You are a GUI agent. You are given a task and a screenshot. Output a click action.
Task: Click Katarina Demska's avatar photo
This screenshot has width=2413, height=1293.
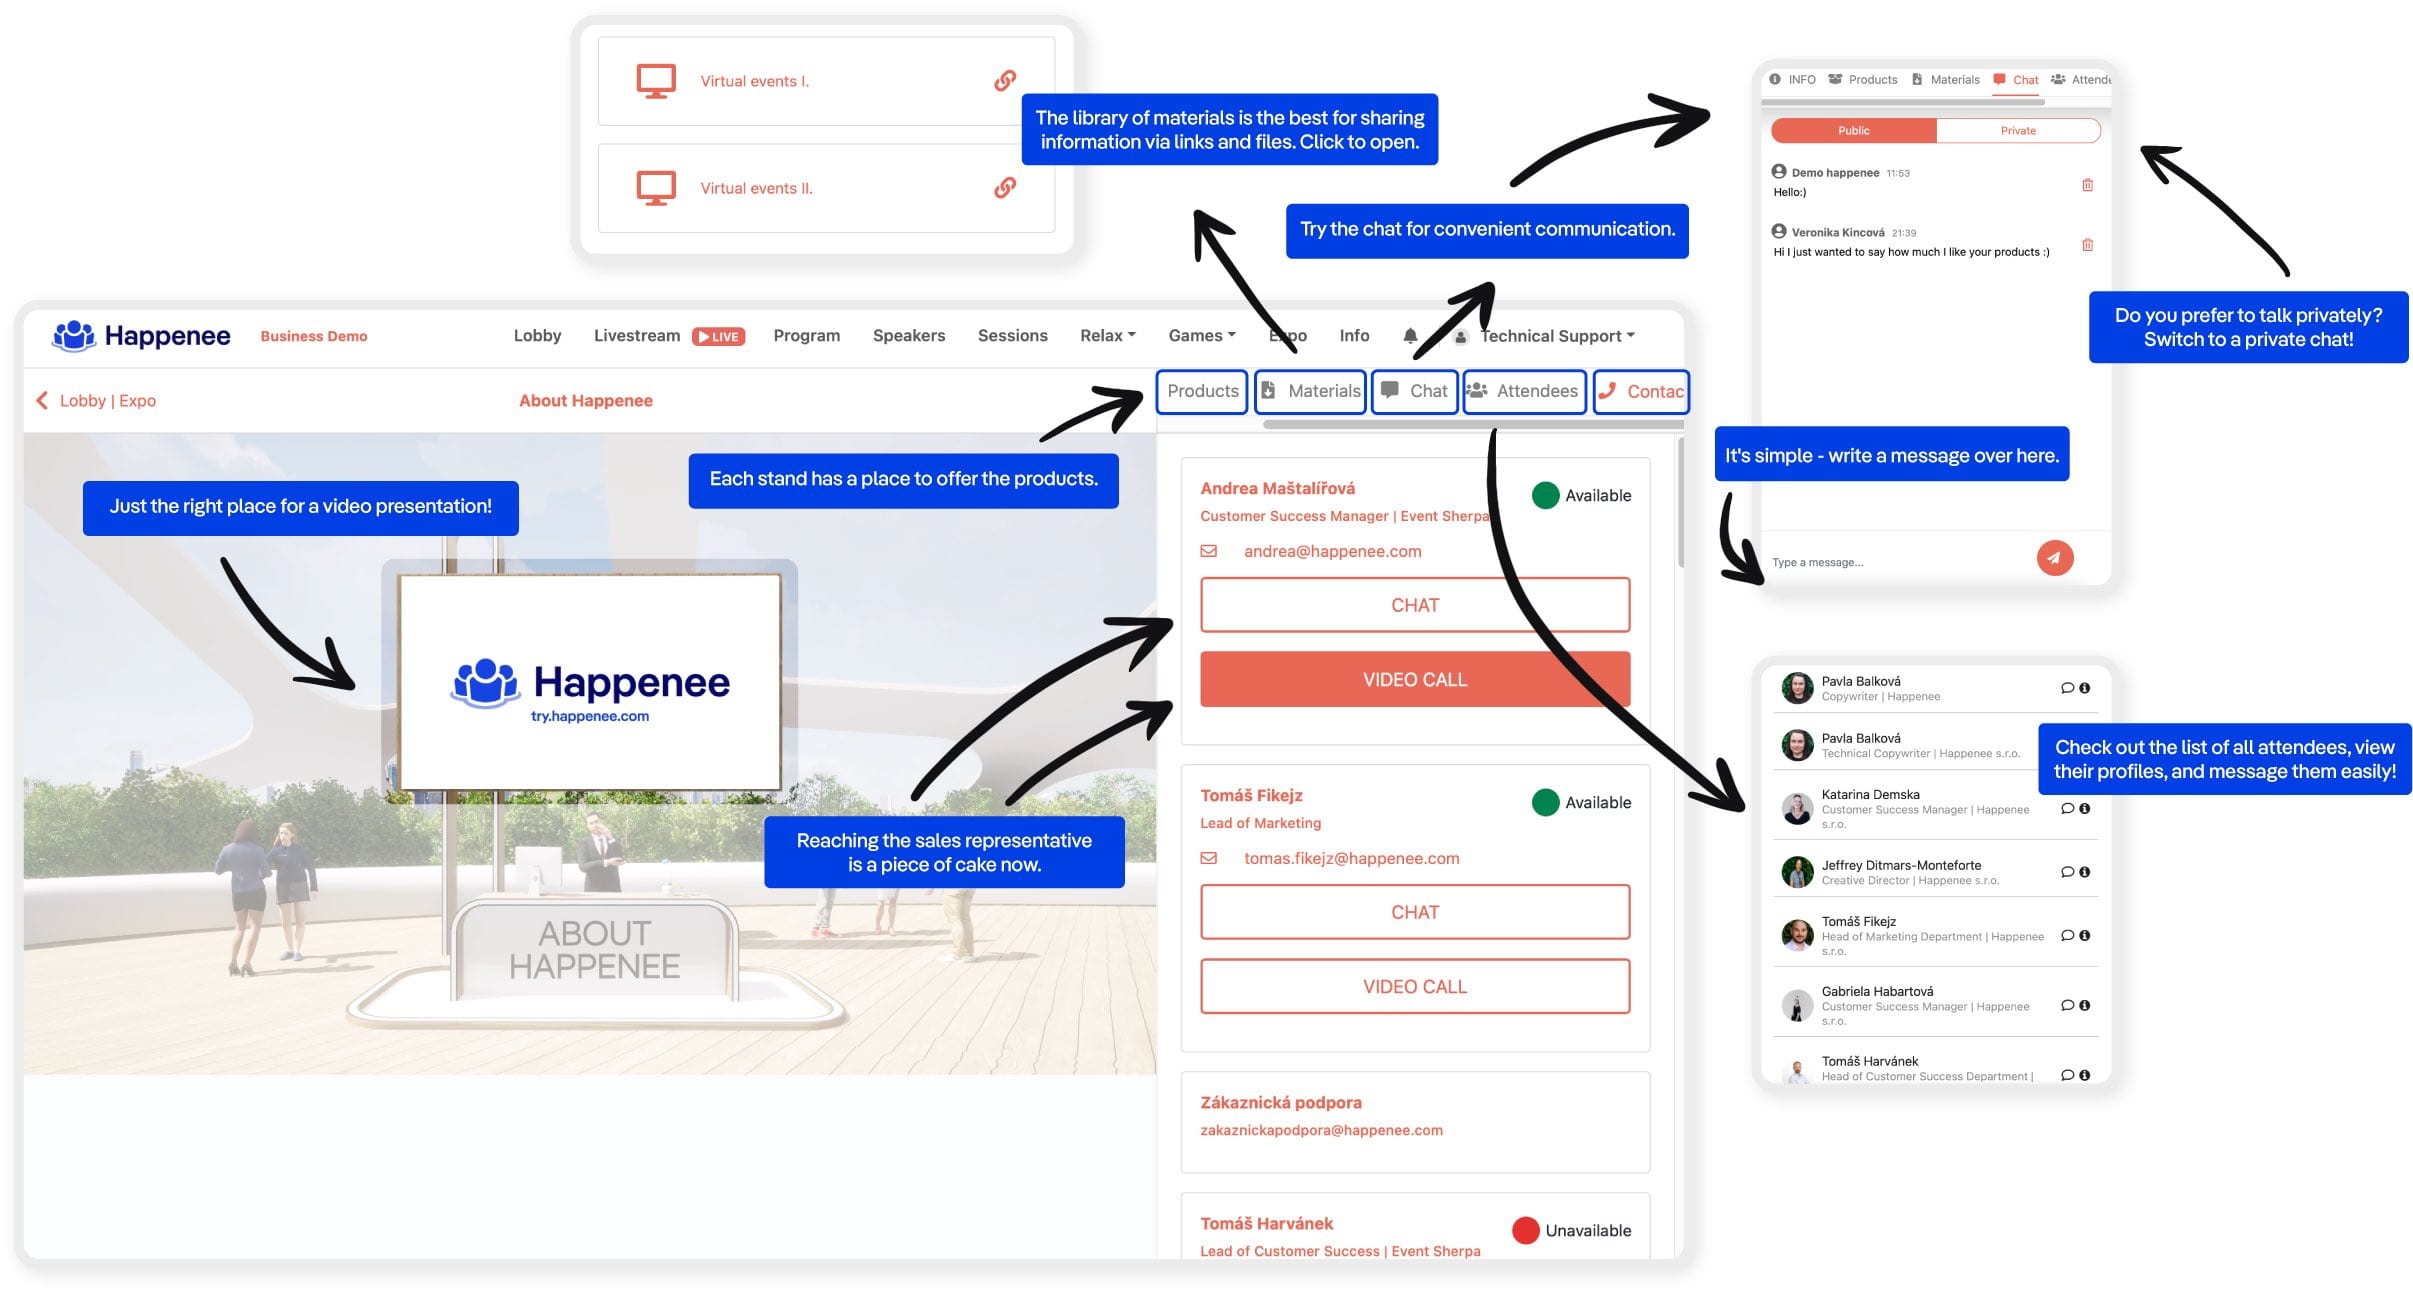tap(1797, 808)
